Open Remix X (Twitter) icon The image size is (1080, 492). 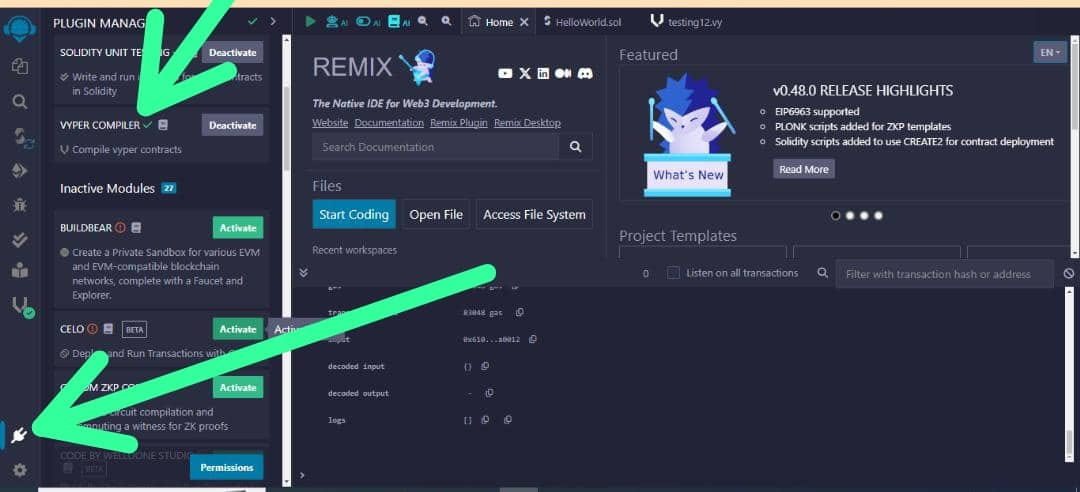(525, 73)
